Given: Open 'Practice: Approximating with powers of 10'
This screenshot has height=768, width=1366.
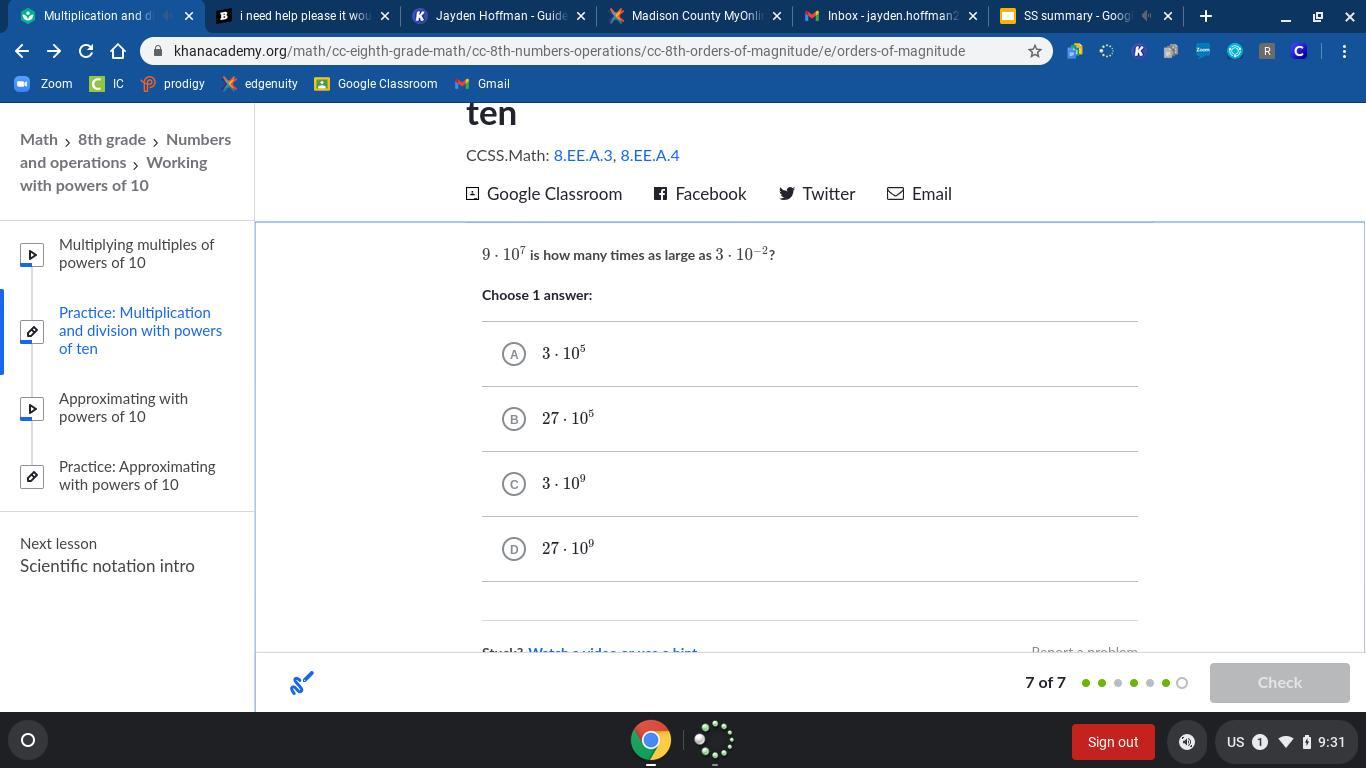Looking at the screenshot, I should (x=137, y=476).
